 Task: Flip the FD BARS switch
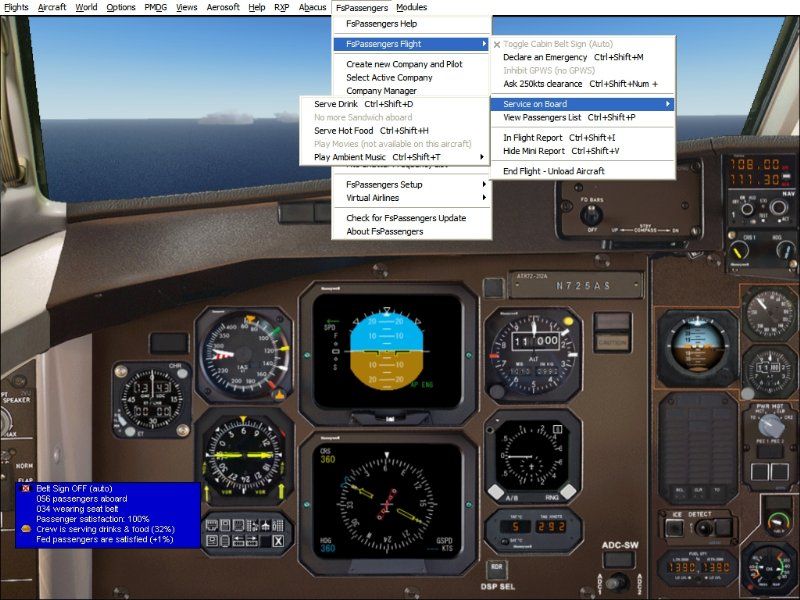[x=591, y=215]
